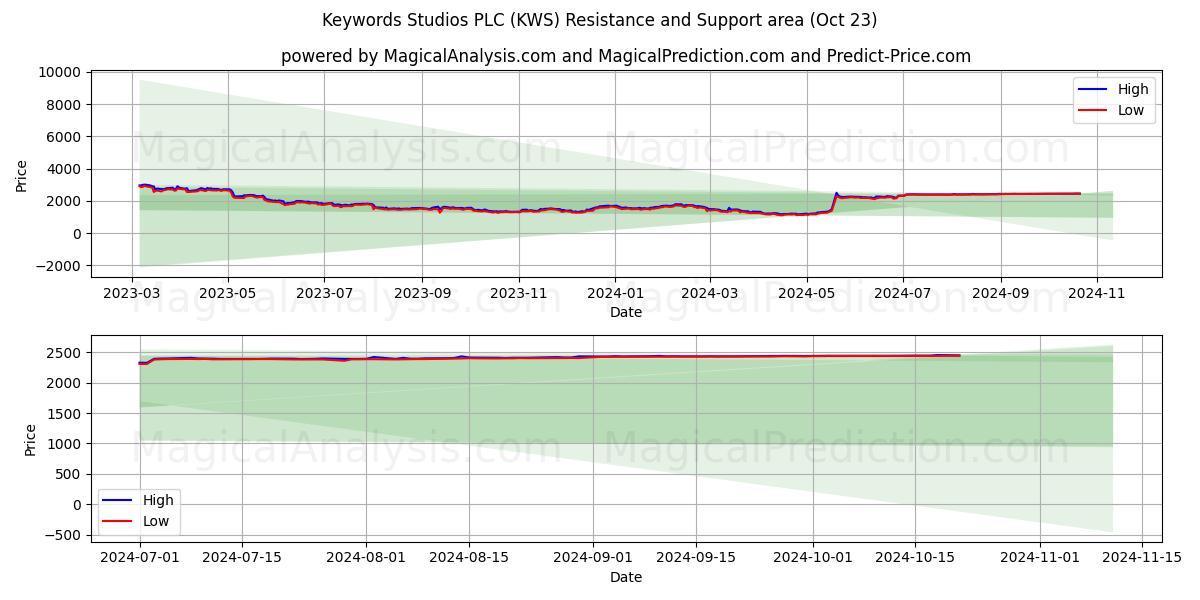This screenshot has height=600, width=1200.
Task: Click the '2024-07-01' x-axis tick label
Action: pyautogui.click(x=139, y=559)
